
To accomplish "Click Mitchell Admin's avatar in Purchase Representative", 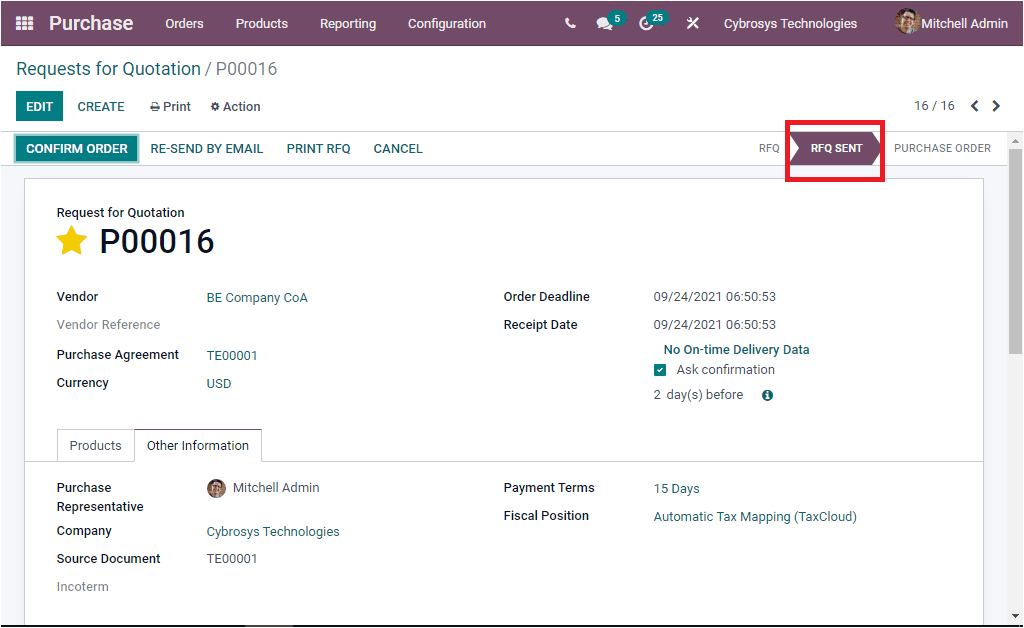I will click(x=216, y=488).
